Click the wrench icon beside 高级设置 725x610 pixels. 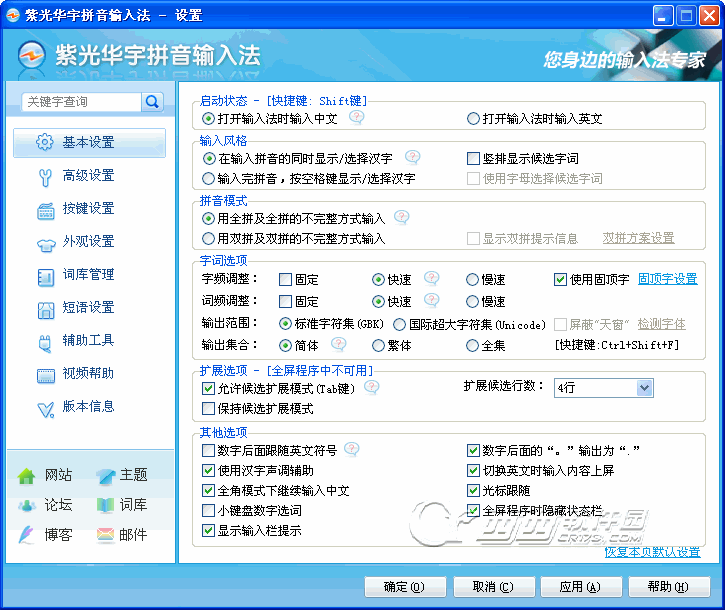45,177
